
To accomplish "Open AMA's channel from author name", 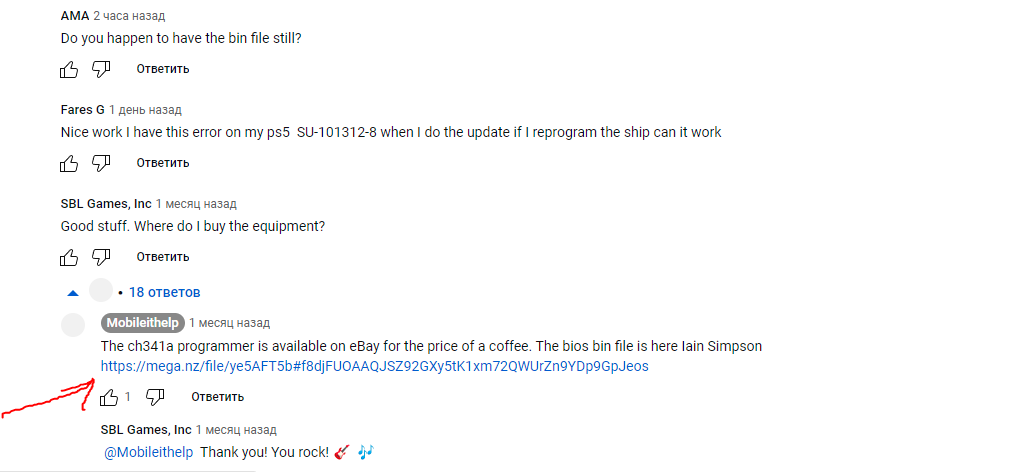I will pos(74,16).
